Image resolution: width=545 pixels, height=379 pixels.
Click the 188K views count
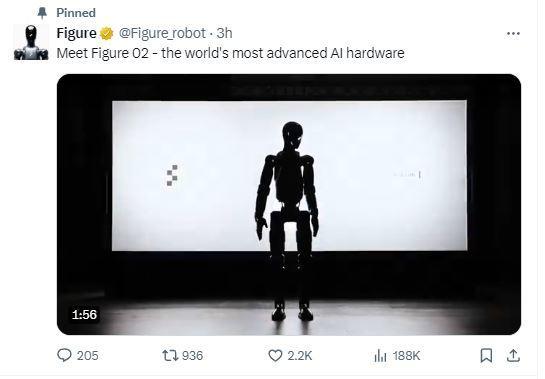click(x=407, y=356)
